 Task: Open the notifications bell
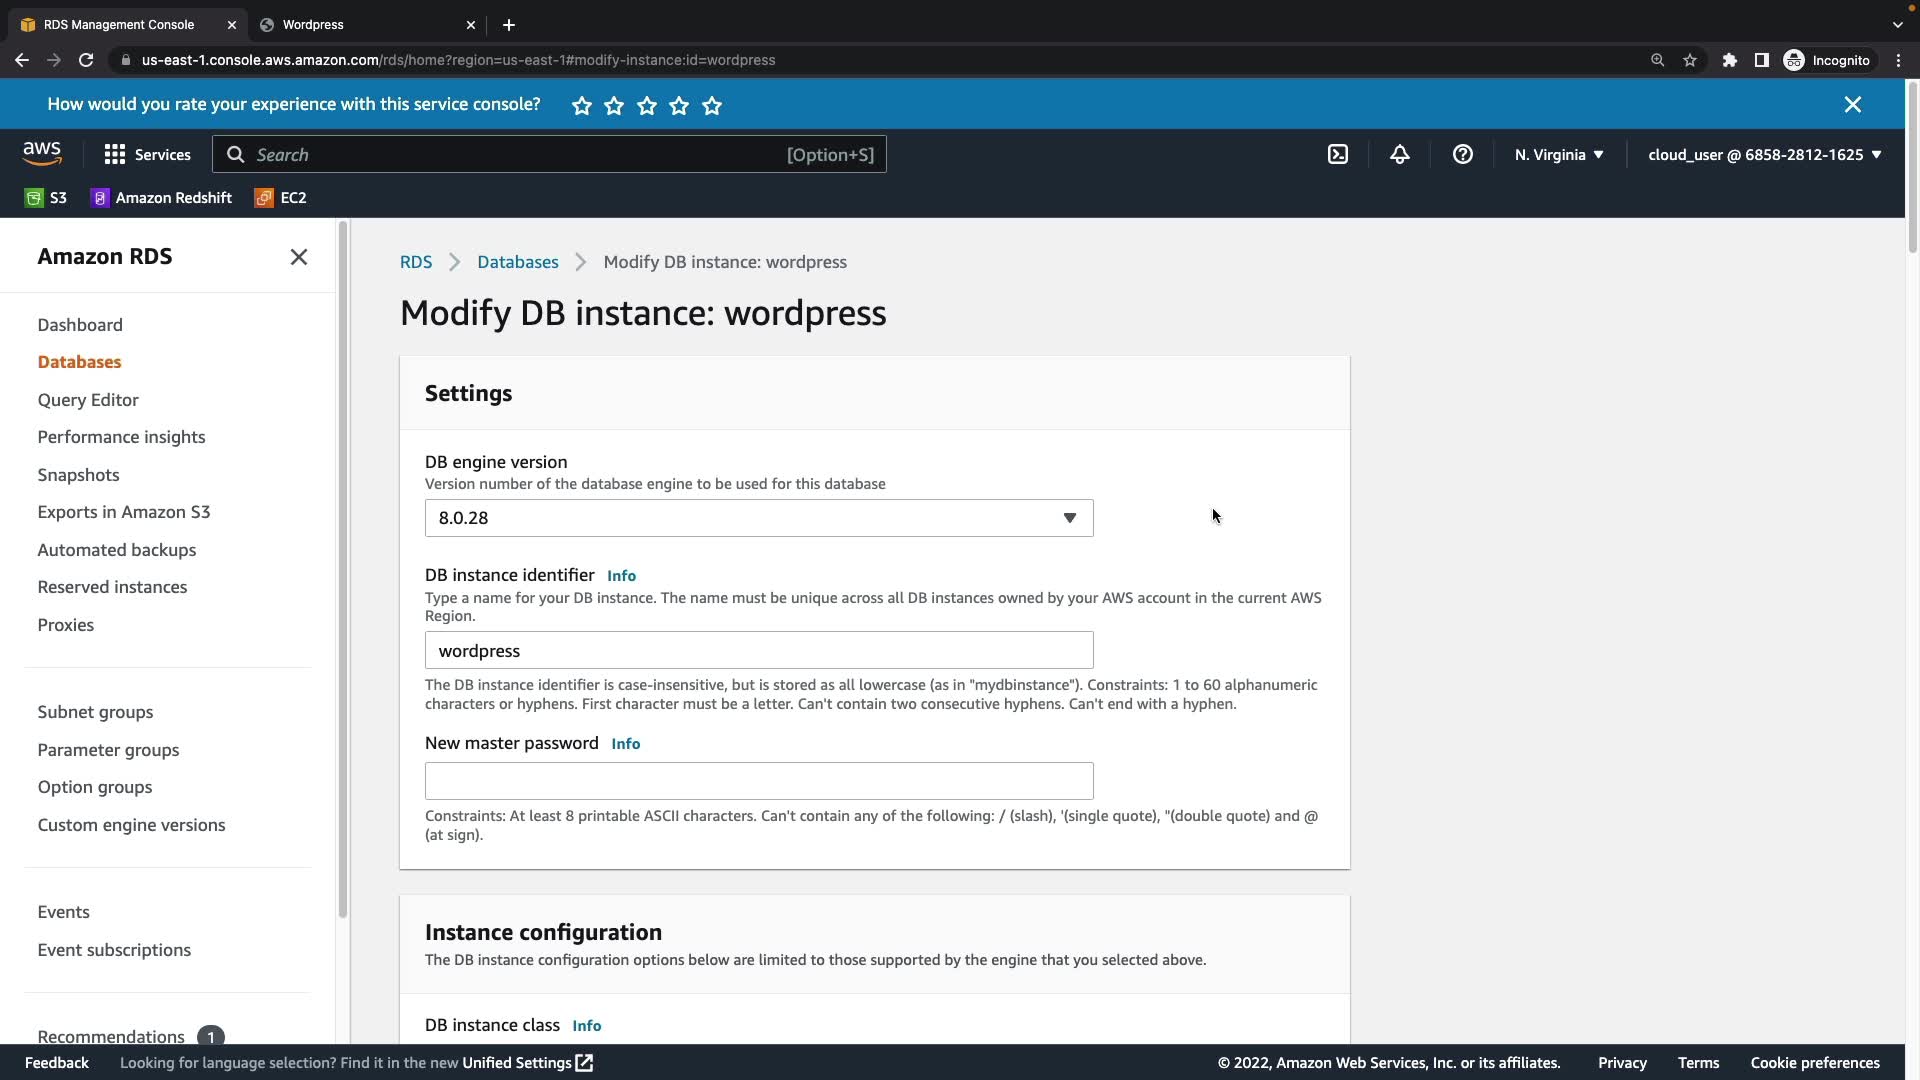[1399, 154]
